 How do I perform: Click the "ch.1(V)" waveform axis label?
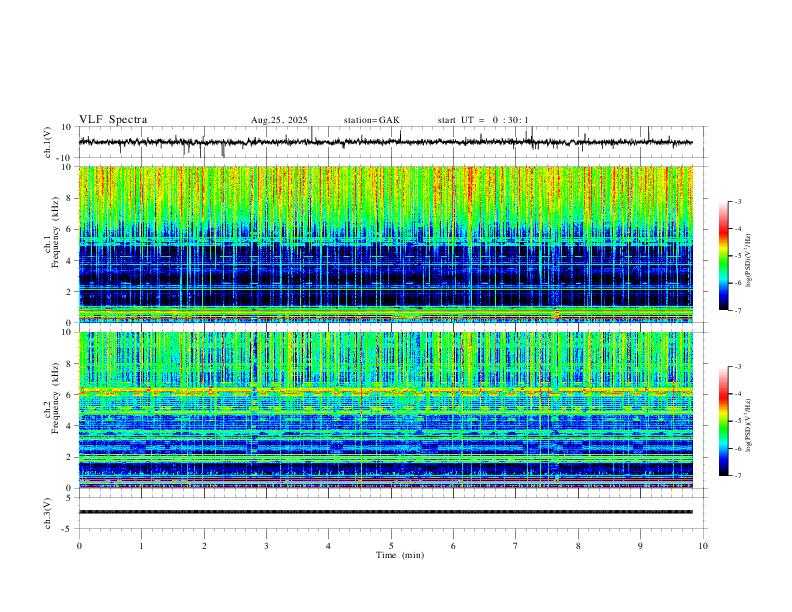pos(48,142)
